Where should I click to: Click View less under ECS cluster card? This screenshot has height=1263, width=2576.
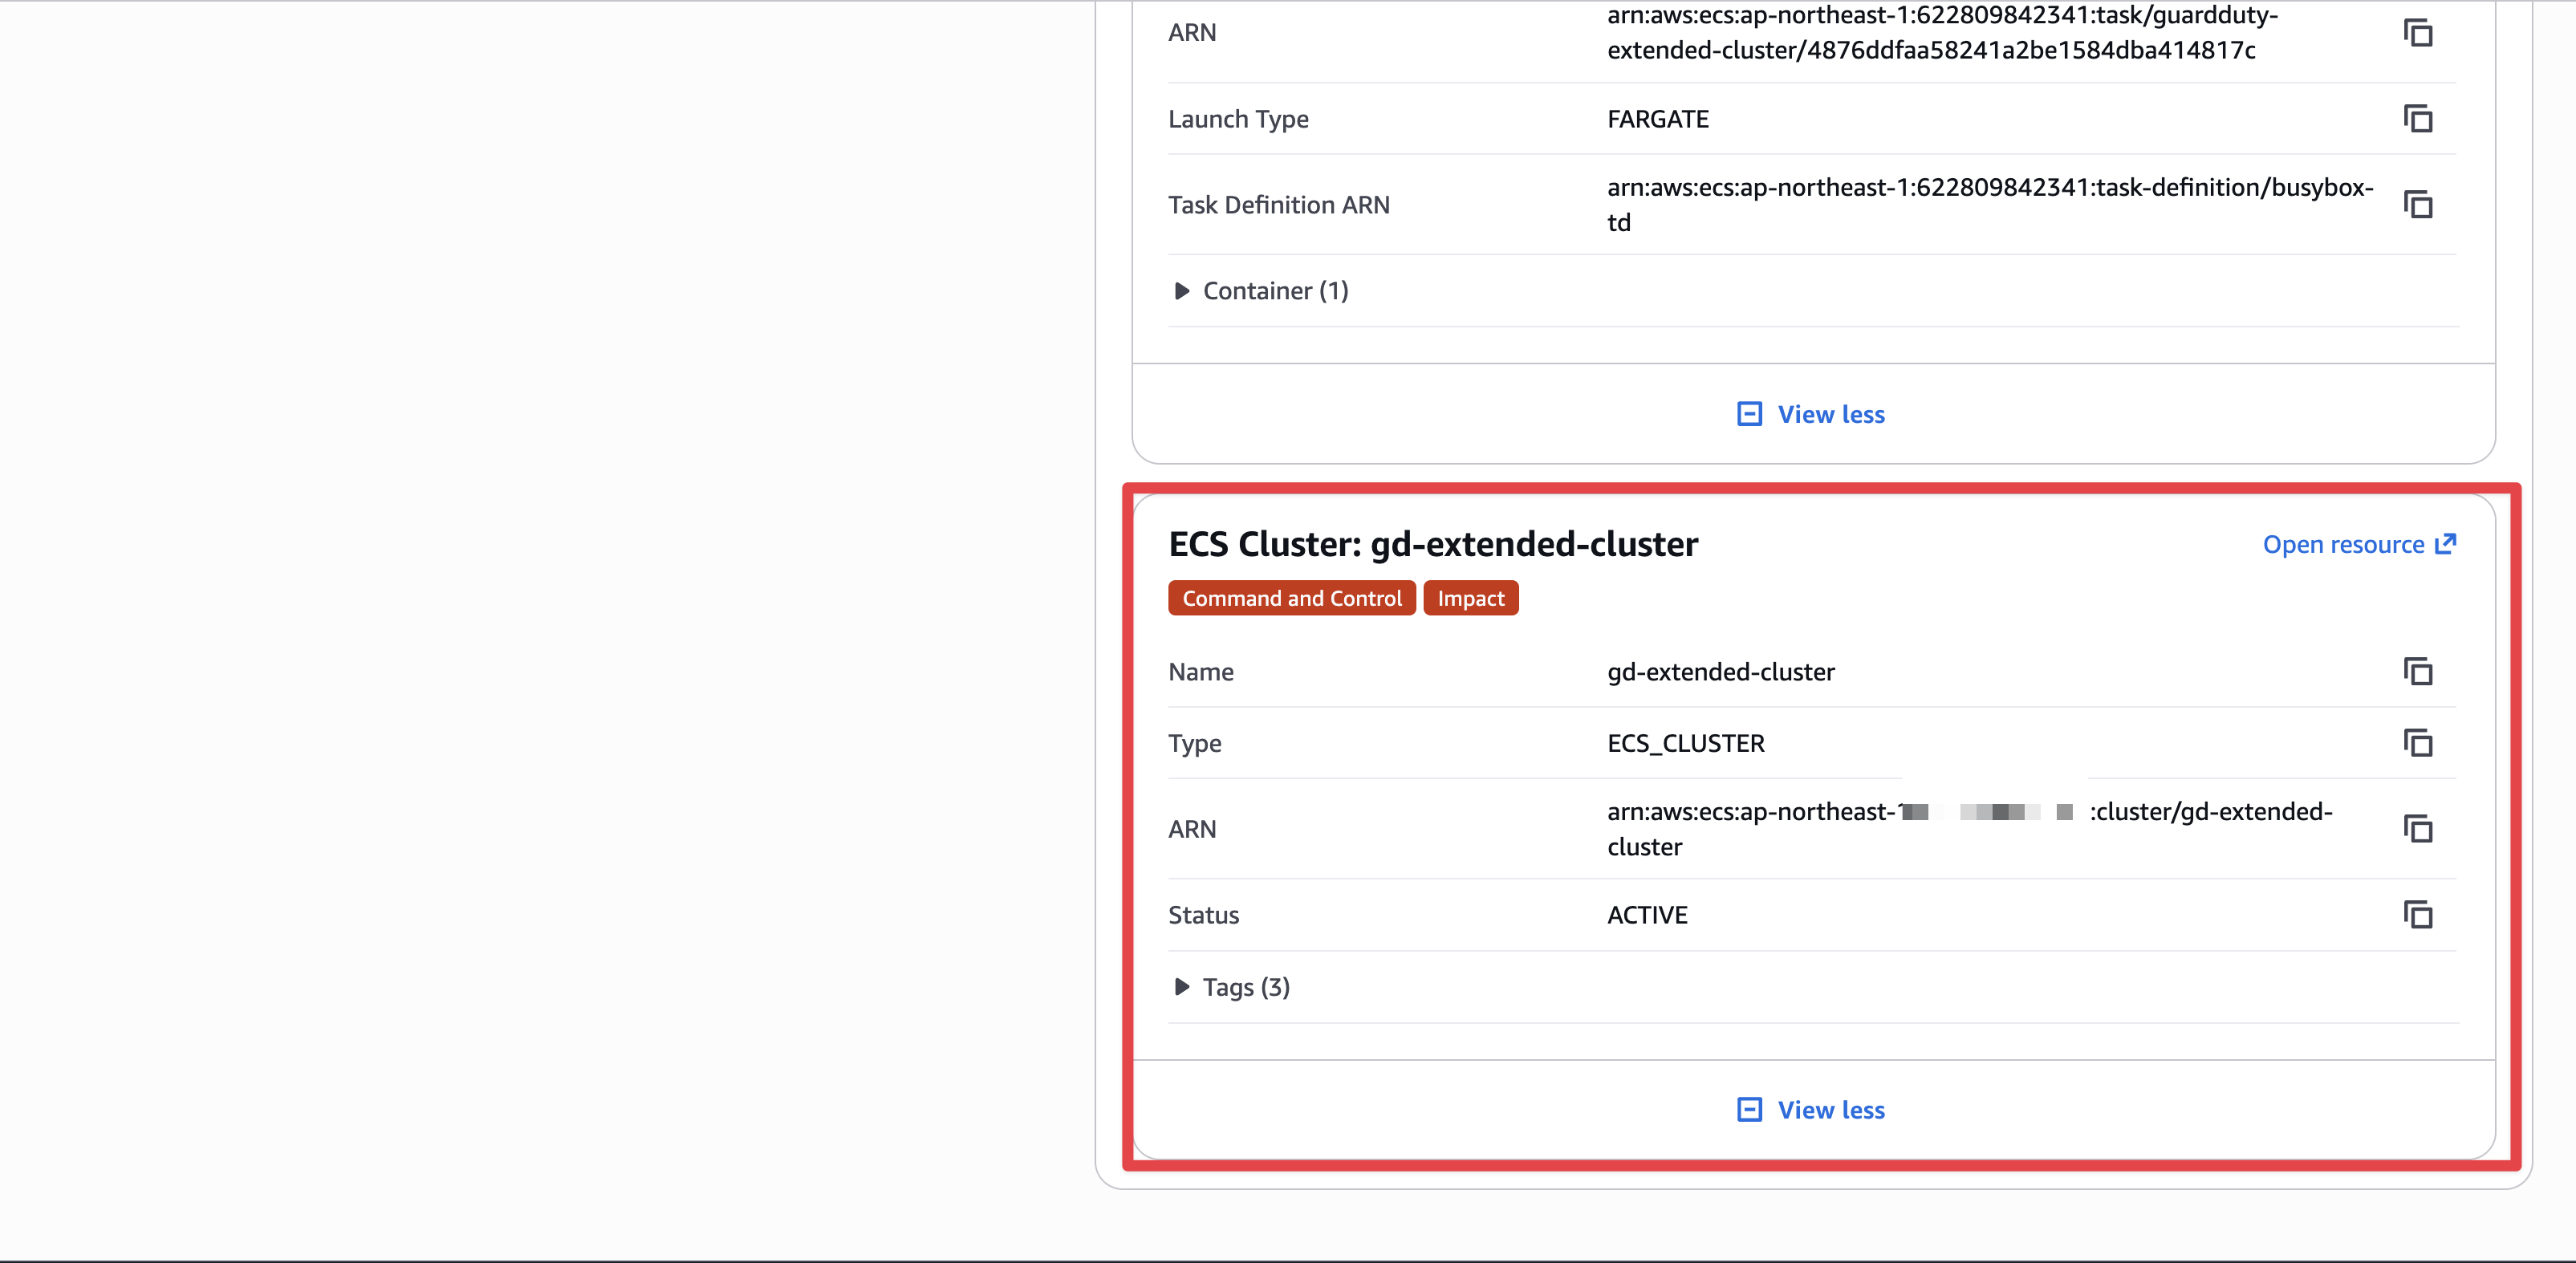(x=1830, y=1110)
